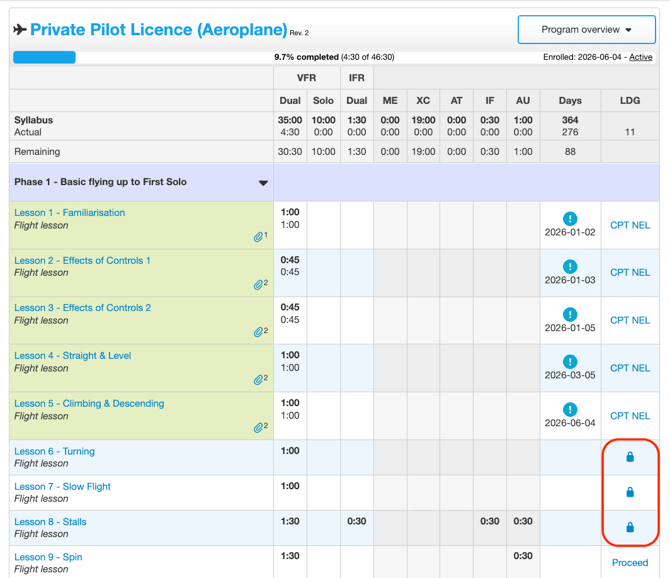Open Lesson 5 - Climbing & Descending
The width and height of the screenshot is (670, 578).
coord(89,404)
